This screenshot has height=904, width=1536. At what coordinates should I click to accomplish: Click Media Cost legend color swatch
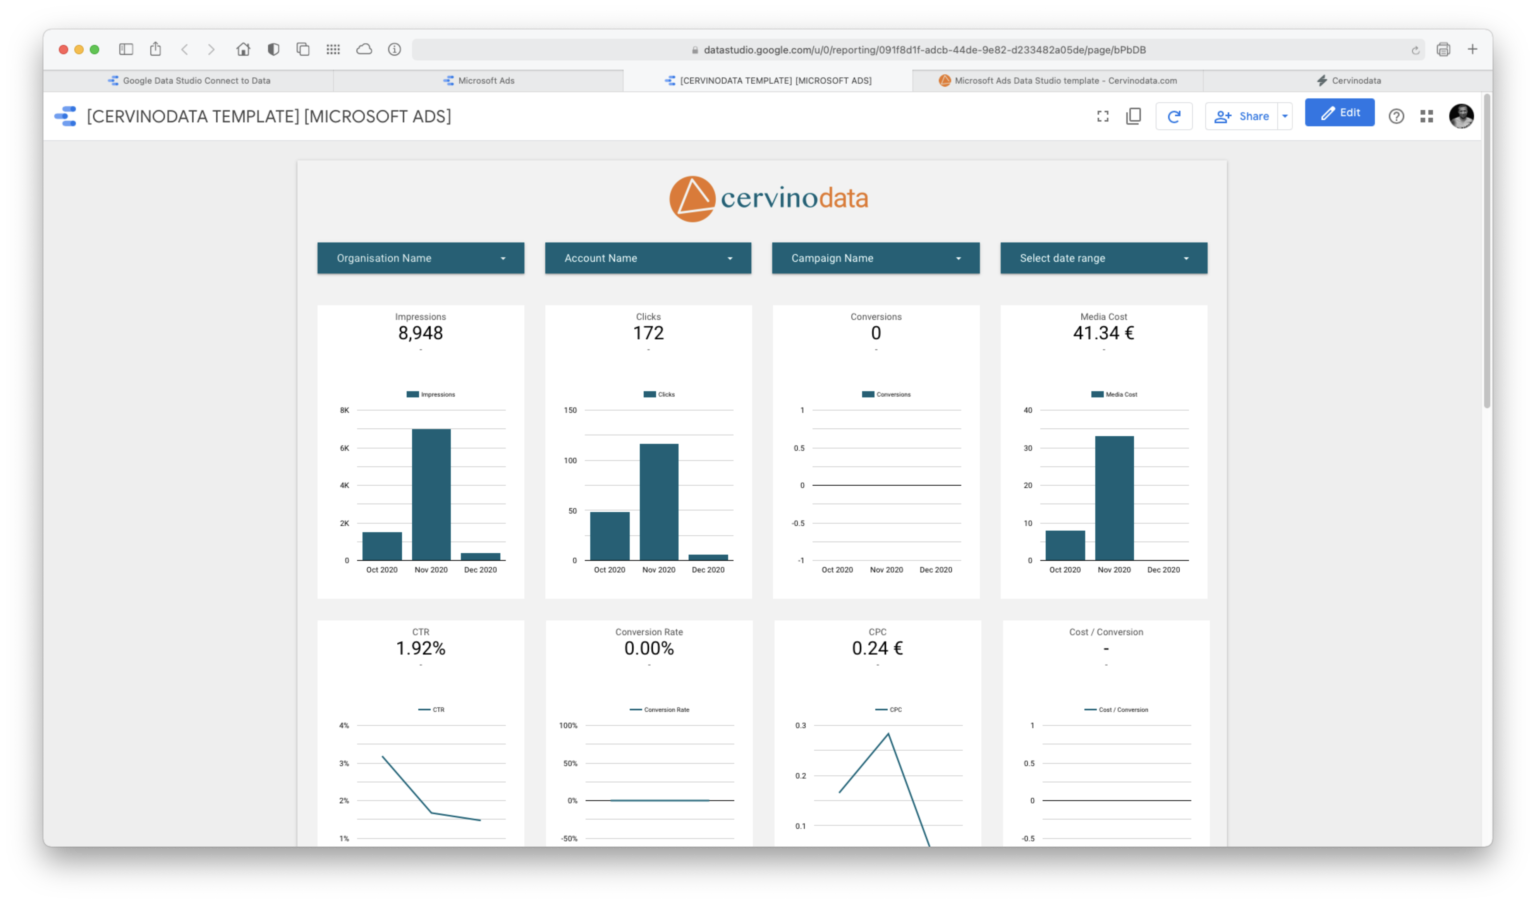[1097, 394]
